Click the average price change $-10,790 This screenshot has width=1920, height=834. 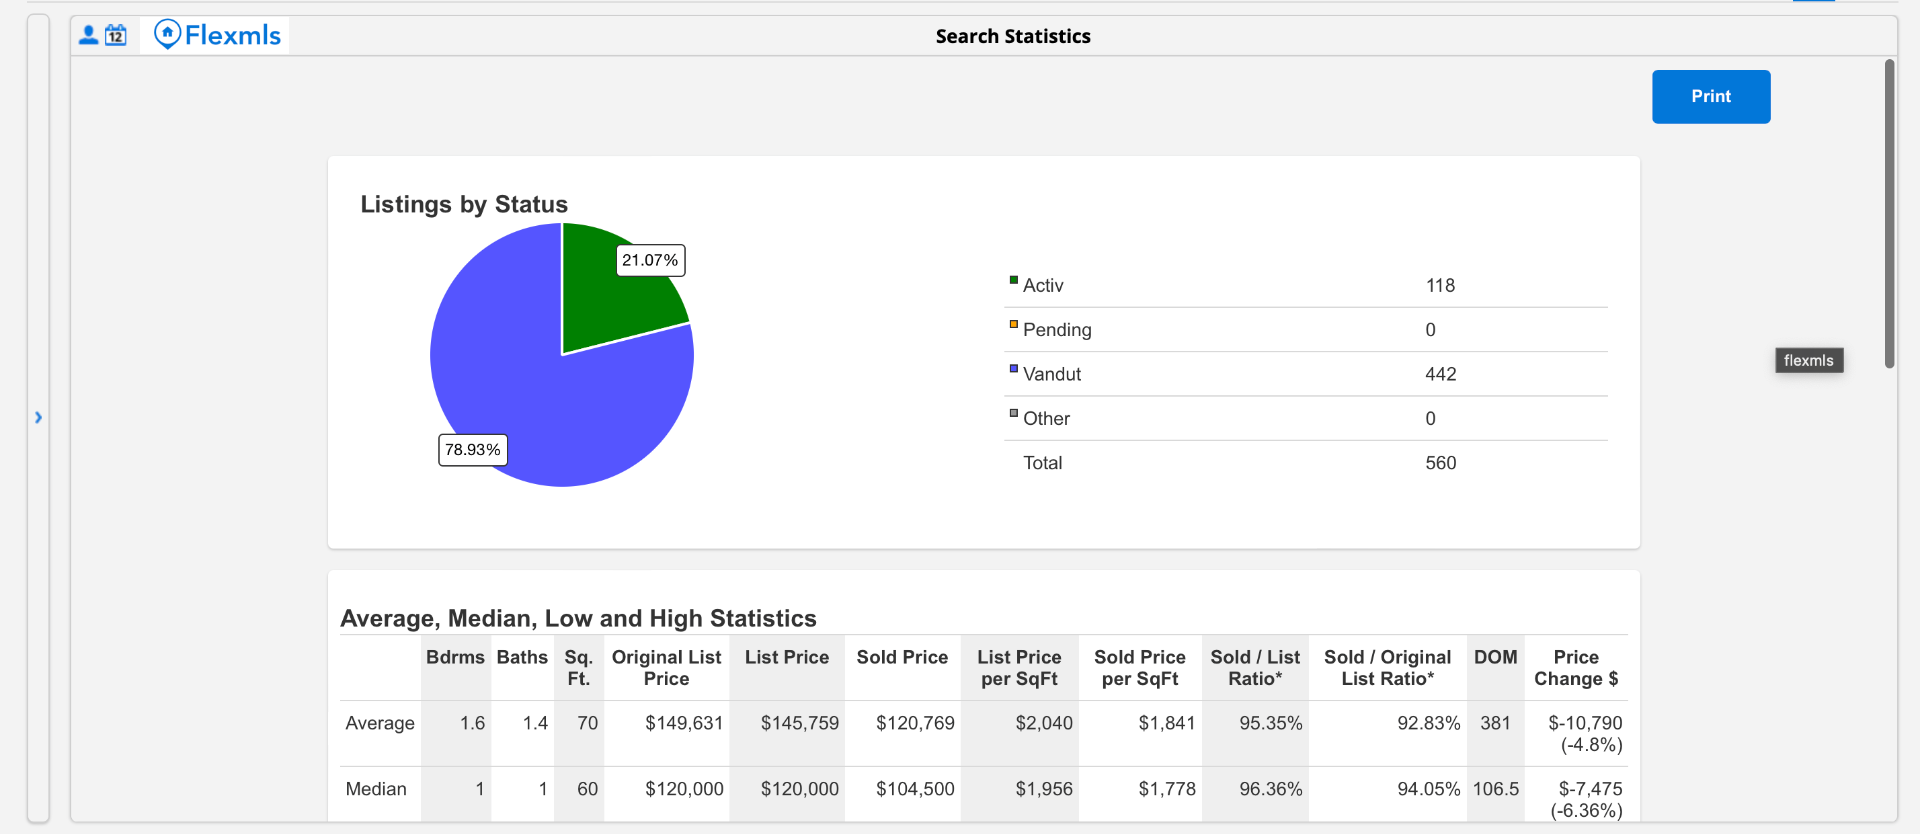click(1585, 734)
